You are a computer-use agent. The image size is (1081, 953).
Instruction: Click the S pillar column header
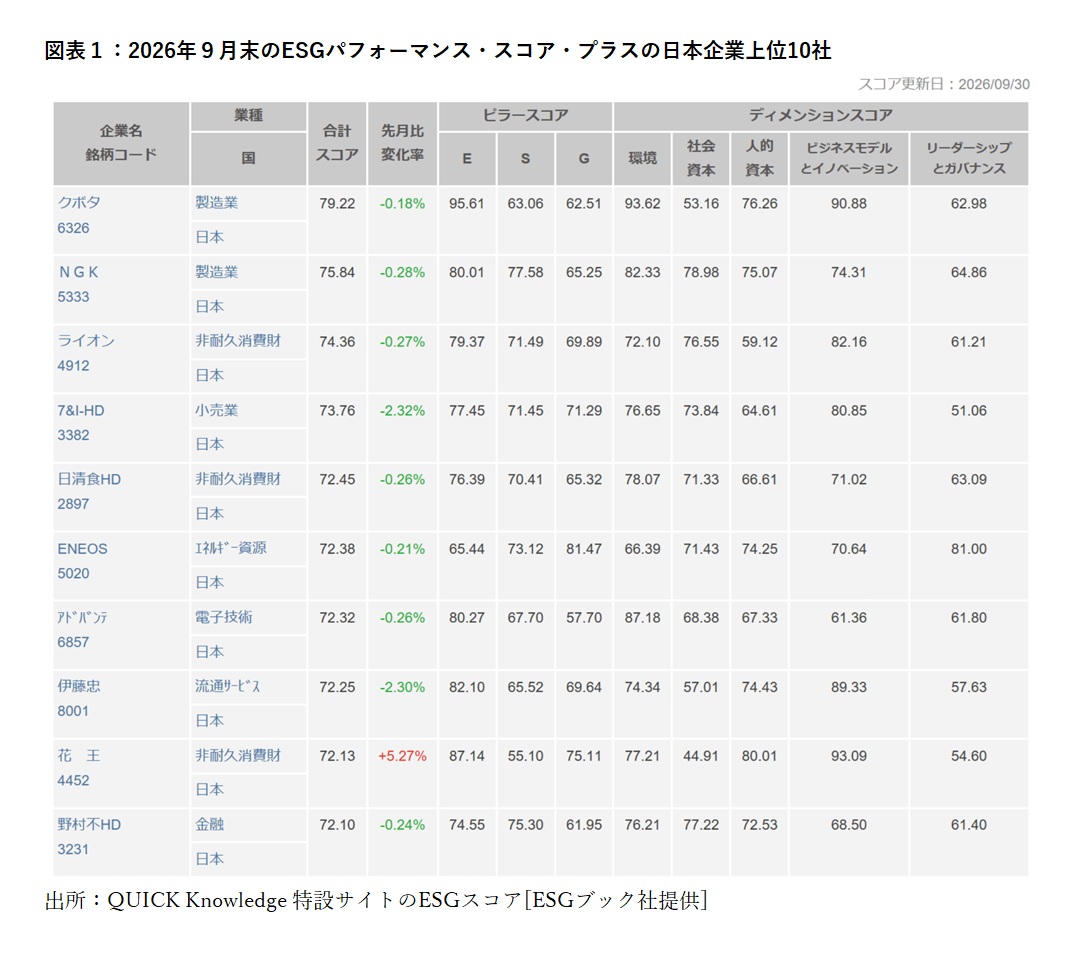pos(525,159)
